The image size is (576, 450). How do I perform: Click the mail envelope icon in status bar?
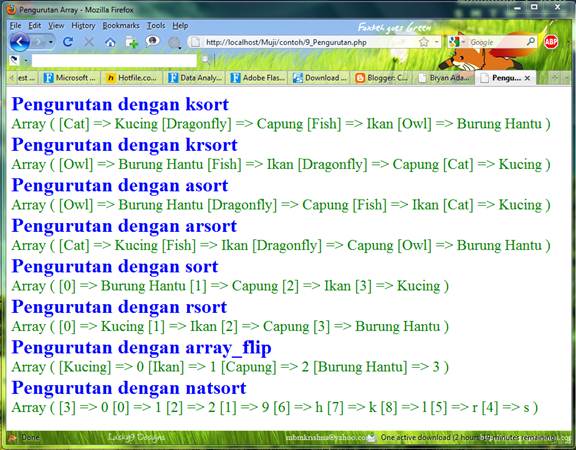click(371, 438)
